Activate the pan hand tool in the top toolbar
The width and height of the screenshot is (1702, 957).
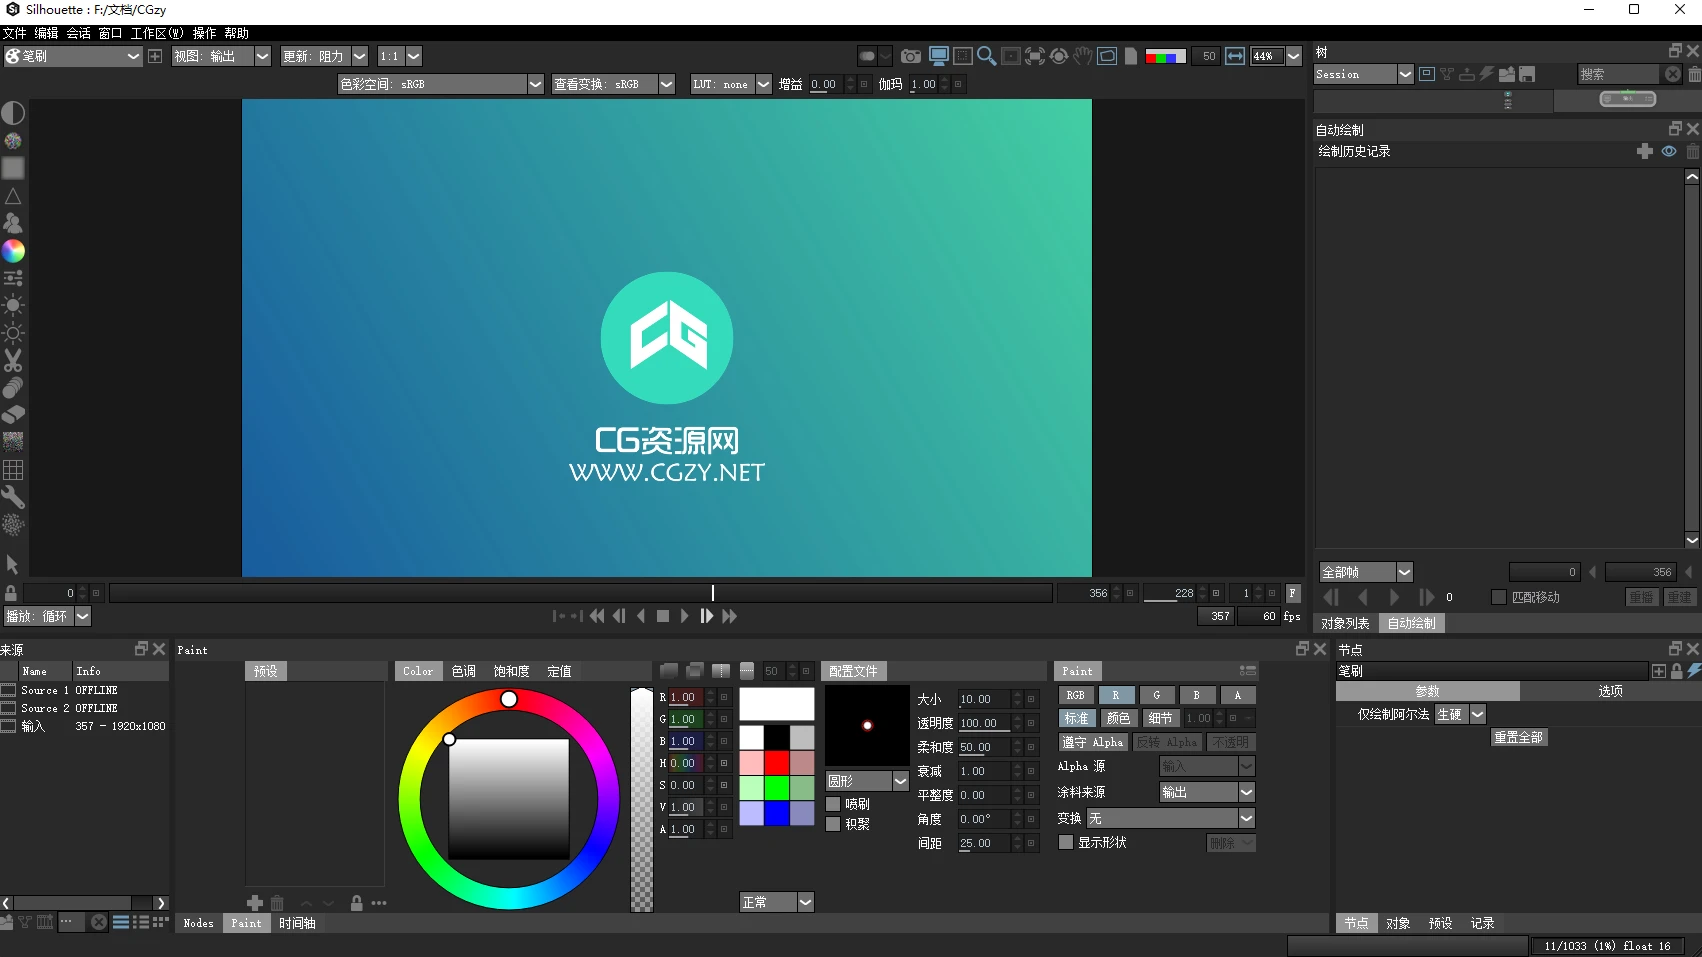(x=1083, y=56)
